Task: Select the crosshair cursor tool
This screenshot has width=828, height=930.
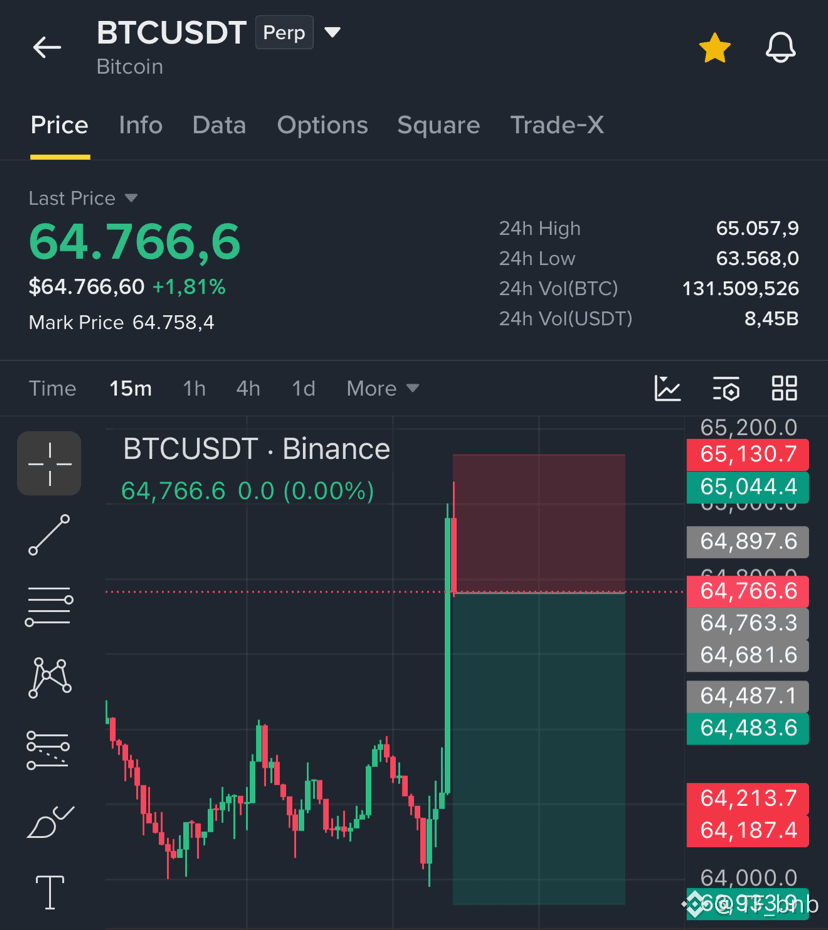Action: [49, 463]
